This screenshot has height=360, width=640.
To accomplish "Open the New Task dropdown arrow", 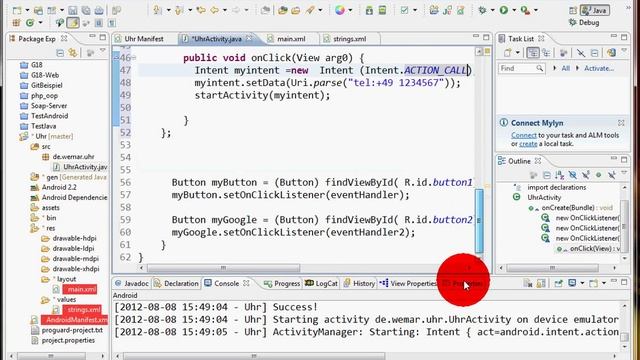I will coord(517,53).
